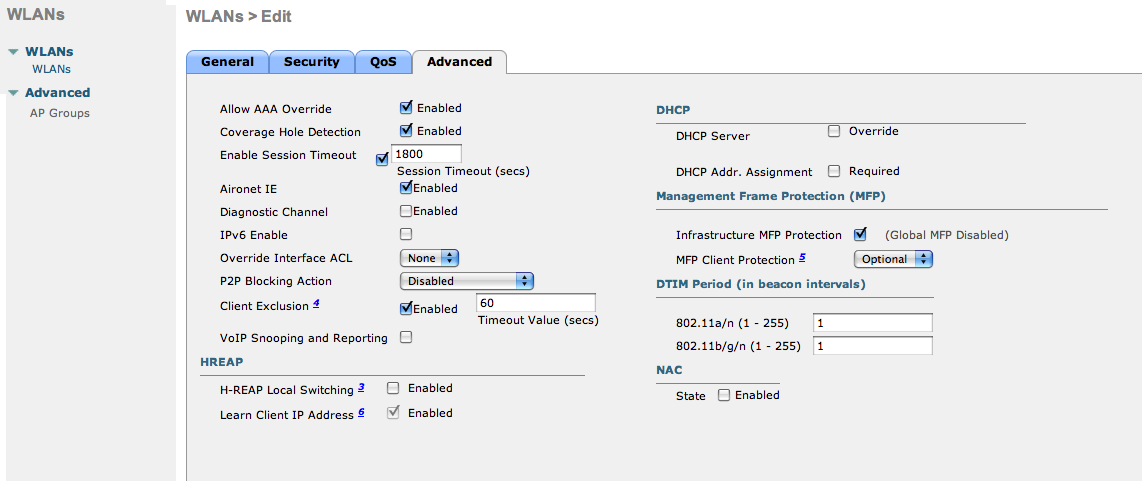Disable the Allow AAA Override checkbox
Screen dimensions: 1142x481
click(407, 108)
